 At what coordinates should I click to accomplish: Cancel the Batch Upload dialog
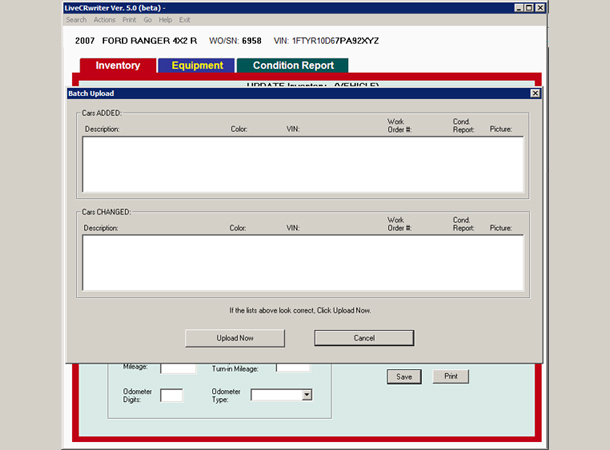364,338
